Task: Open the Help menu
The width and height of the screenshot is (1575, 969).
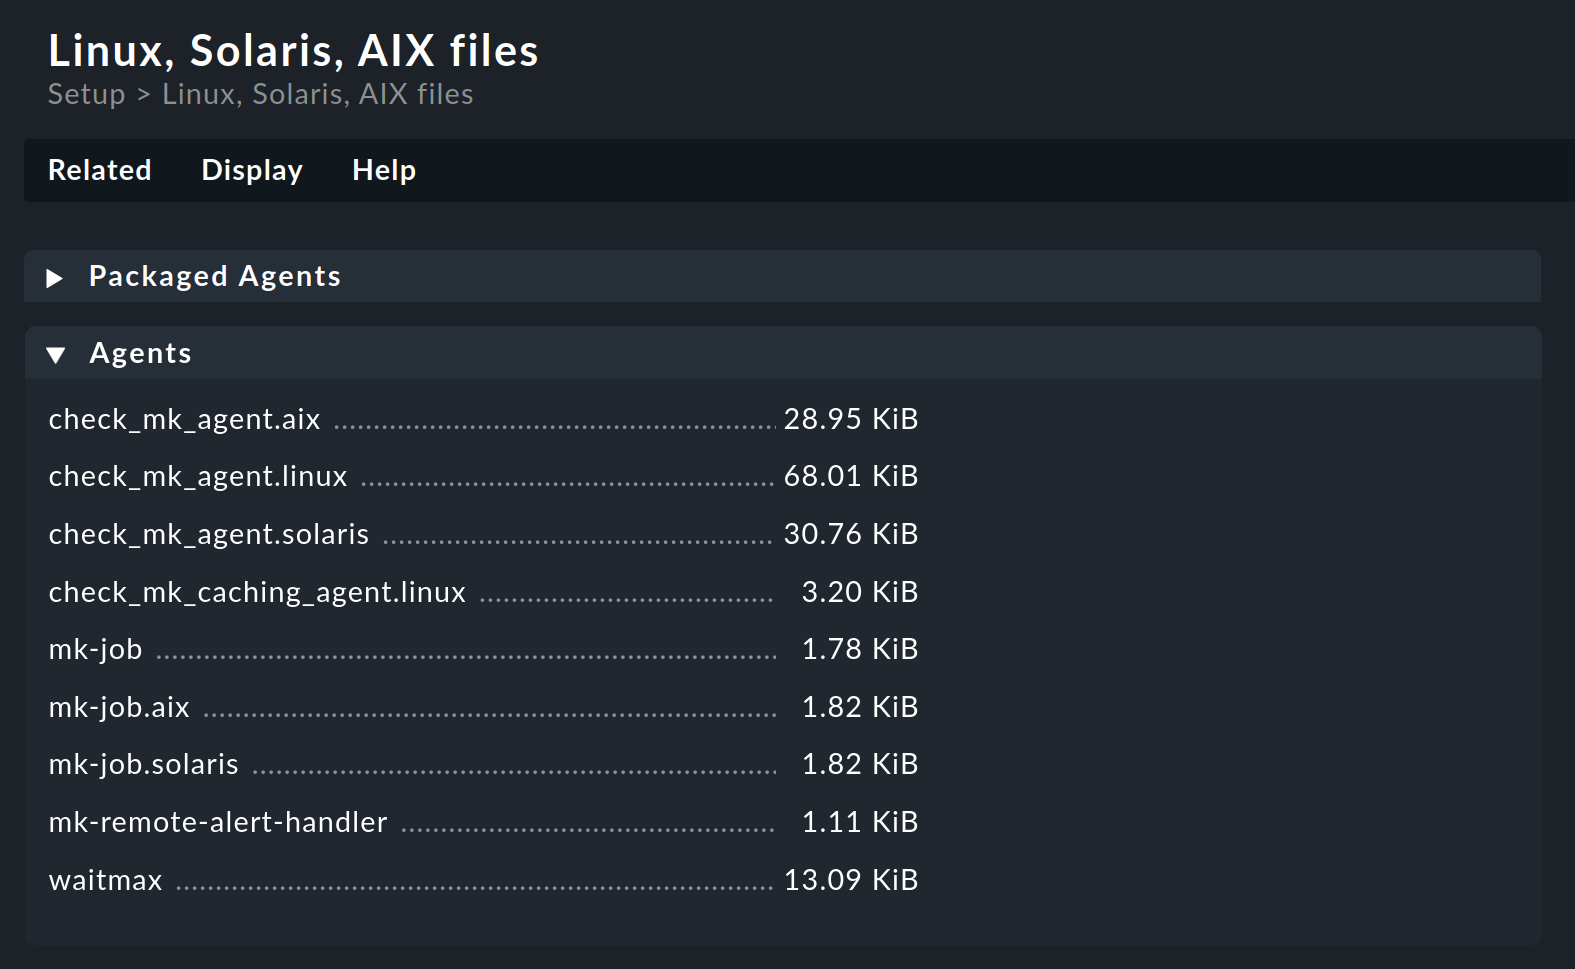Action: [x=384, y=170]
